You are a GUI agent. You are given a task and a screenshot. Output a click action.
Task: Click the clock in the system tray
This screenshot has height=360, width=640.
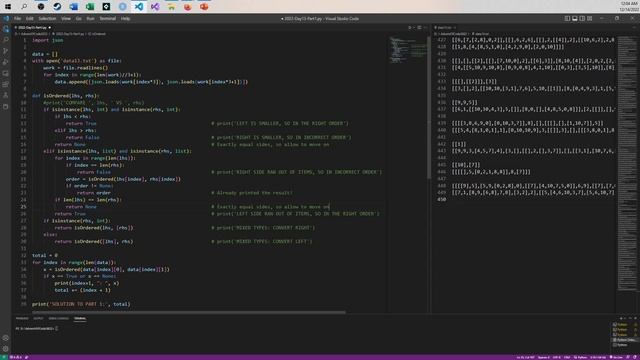tap(629, 6)
